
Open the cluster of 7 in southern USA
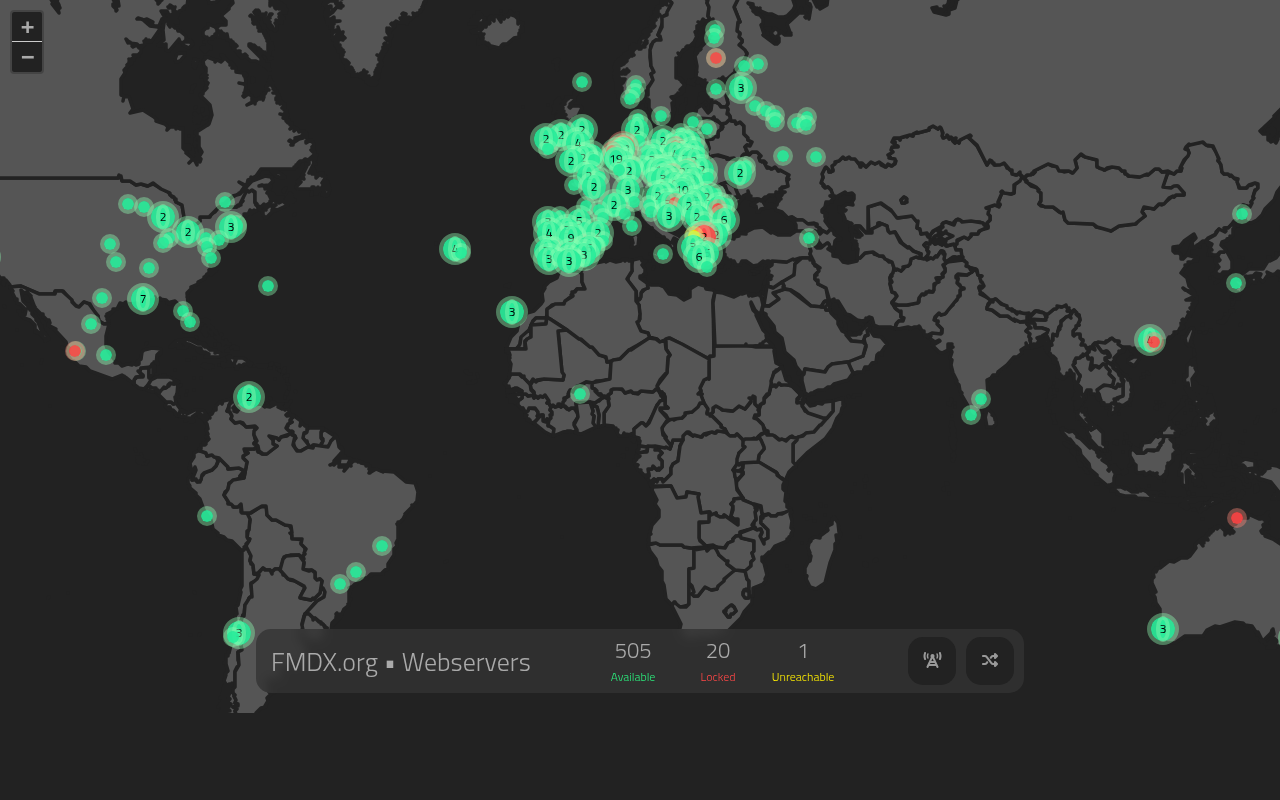point(143,298)
